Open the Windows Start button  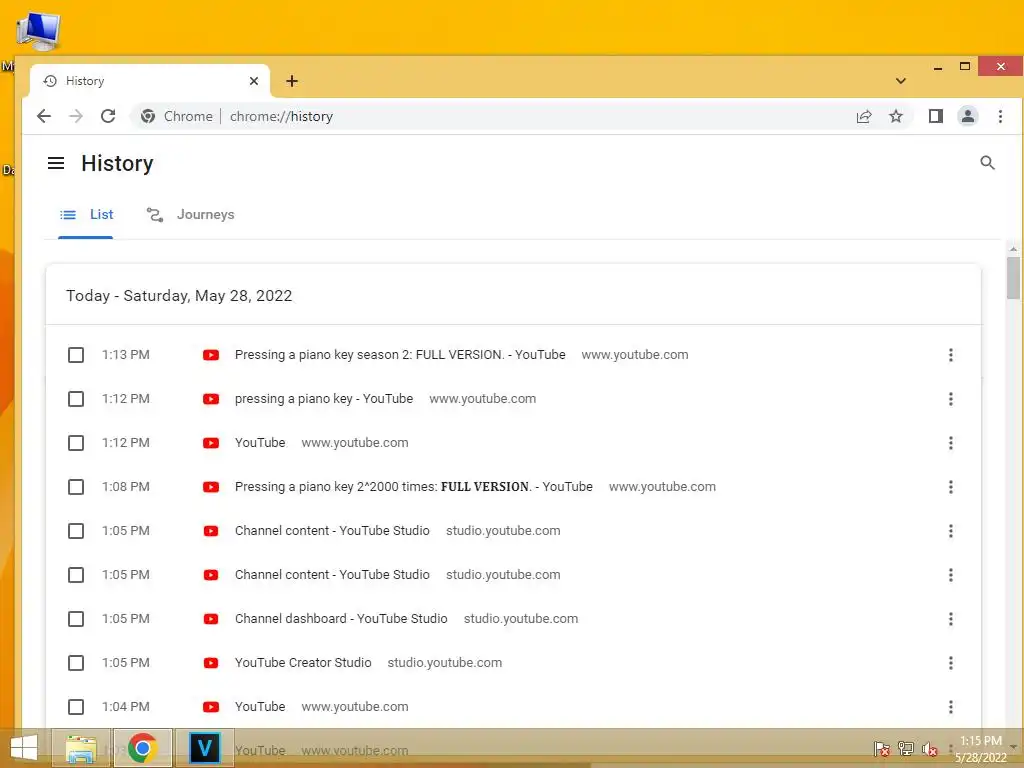[x=24, y=748]
